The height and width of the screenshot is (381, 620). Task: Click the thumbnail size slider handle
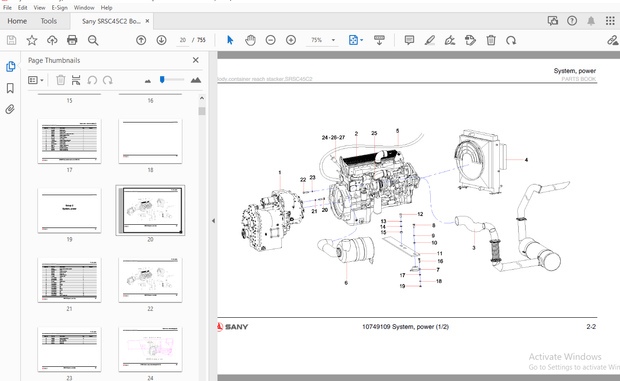pyautogui.click(x=162, y=80)
